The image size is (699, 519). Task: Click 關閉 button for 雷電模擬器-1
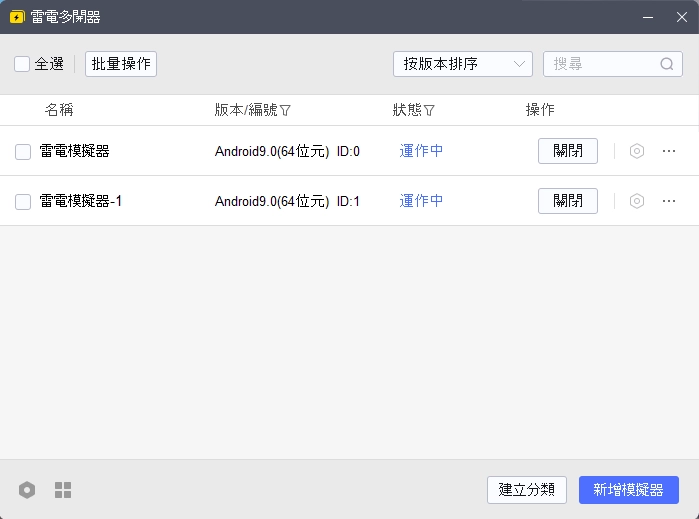(567, 201)
